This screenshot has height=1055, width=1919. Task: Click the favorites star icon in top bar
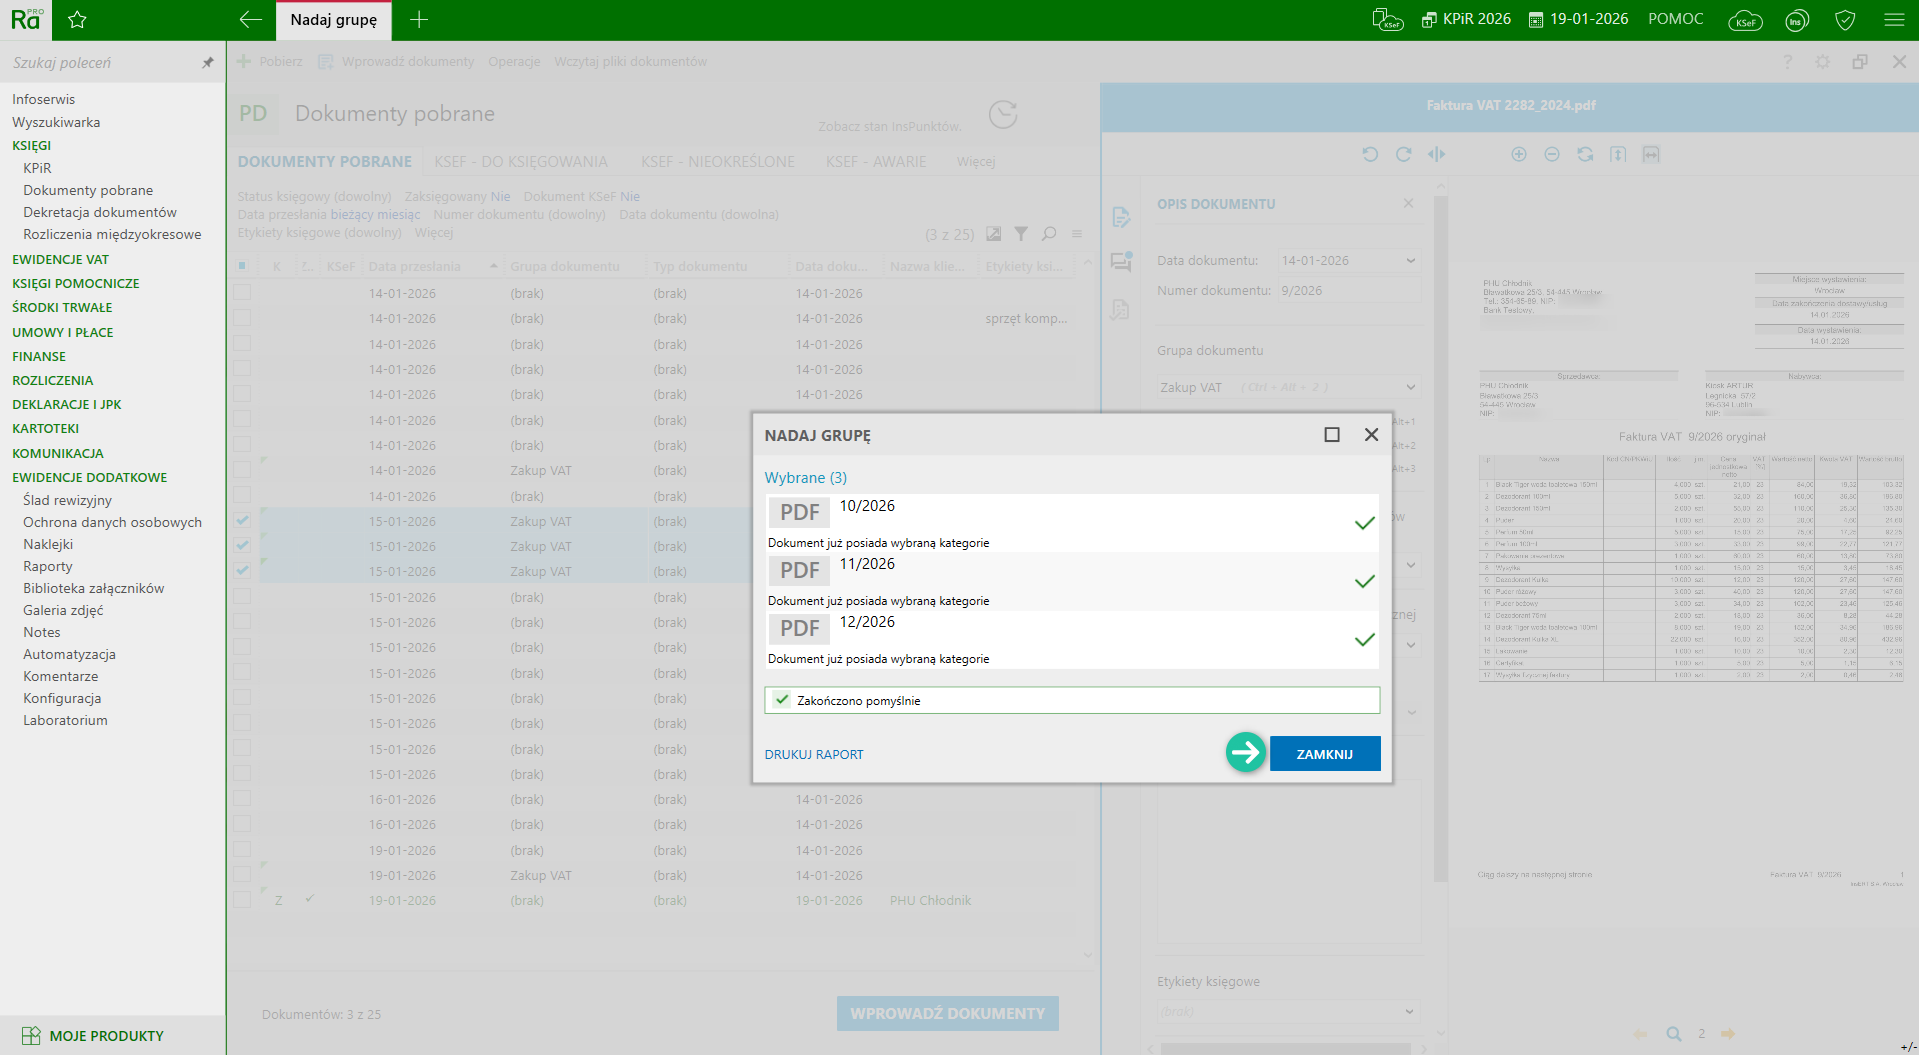coord(77,20)
